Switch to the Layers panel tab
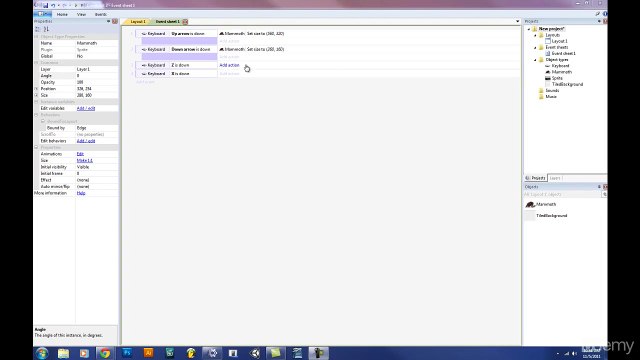This screenshot has height=360, width=640. [x=555, y=178]
